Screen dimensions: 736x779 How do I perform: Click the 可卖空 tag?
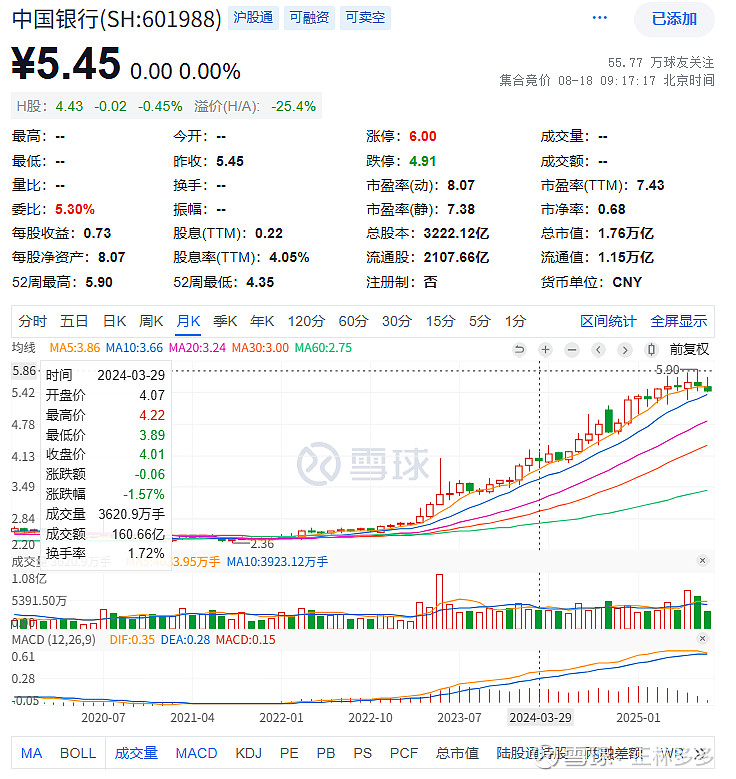[x=365, y=18]
